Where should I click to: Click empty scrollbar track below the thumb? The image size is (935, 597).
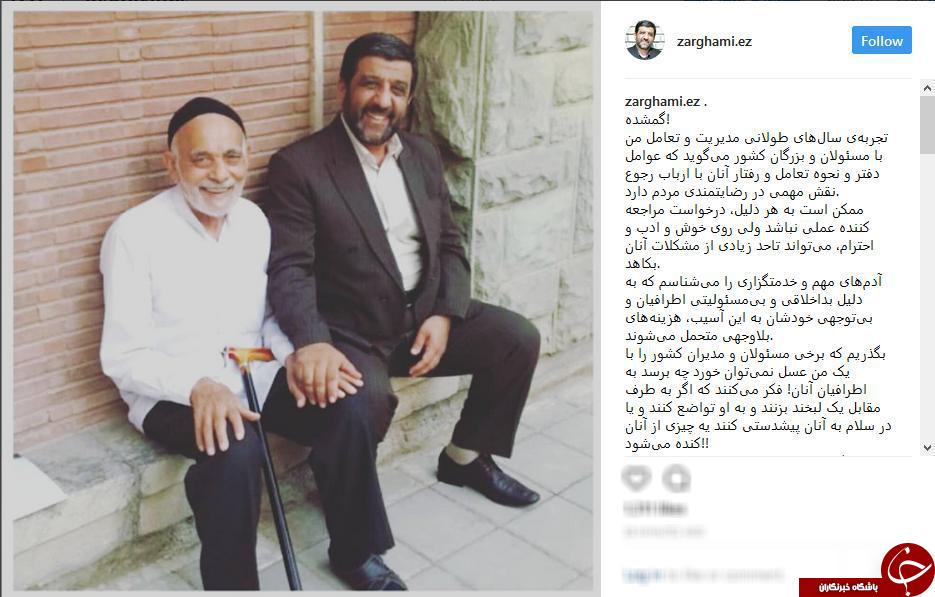(927, 297)
